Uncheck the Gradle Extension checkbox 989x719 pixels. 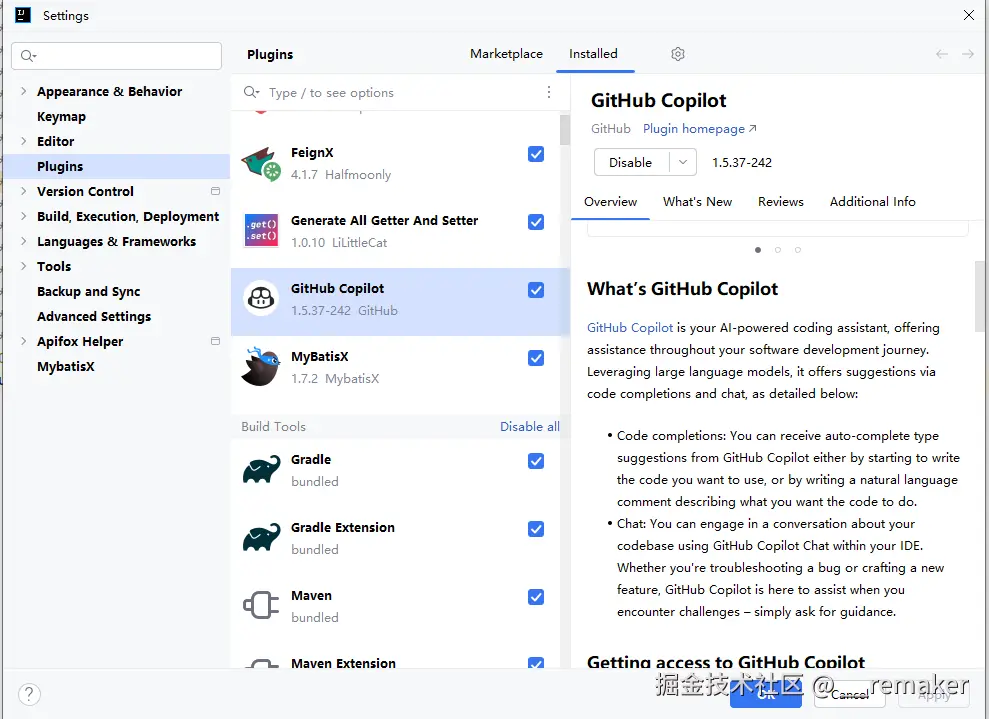(x=536, y=529)
